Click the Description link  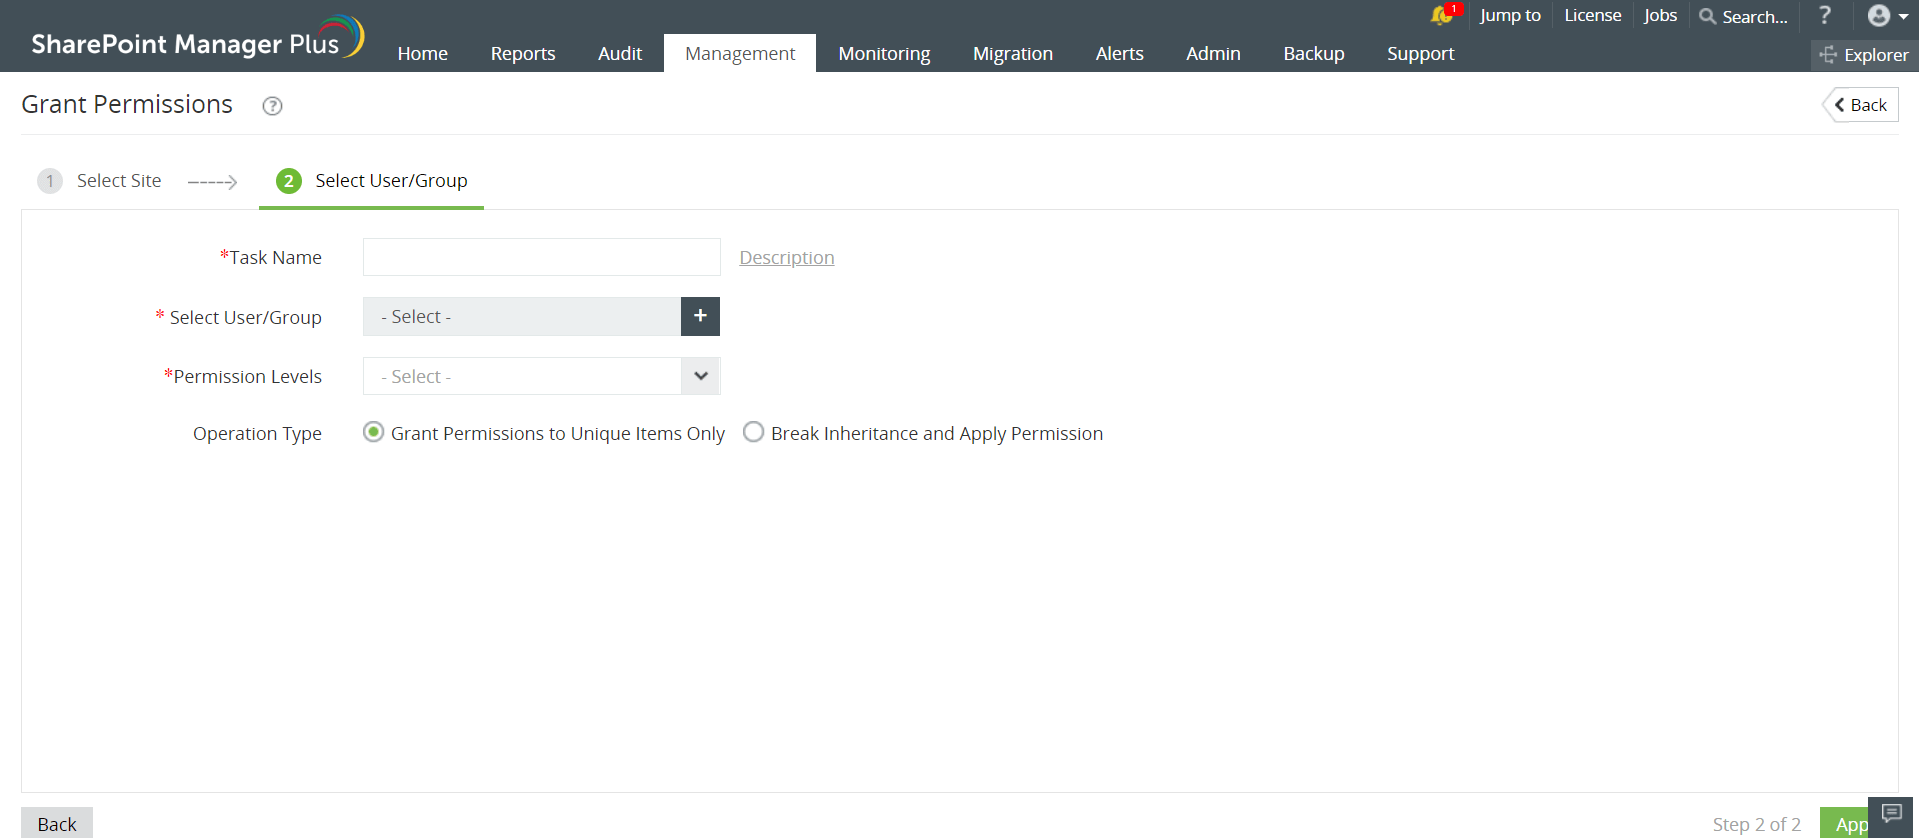point(786,258)
